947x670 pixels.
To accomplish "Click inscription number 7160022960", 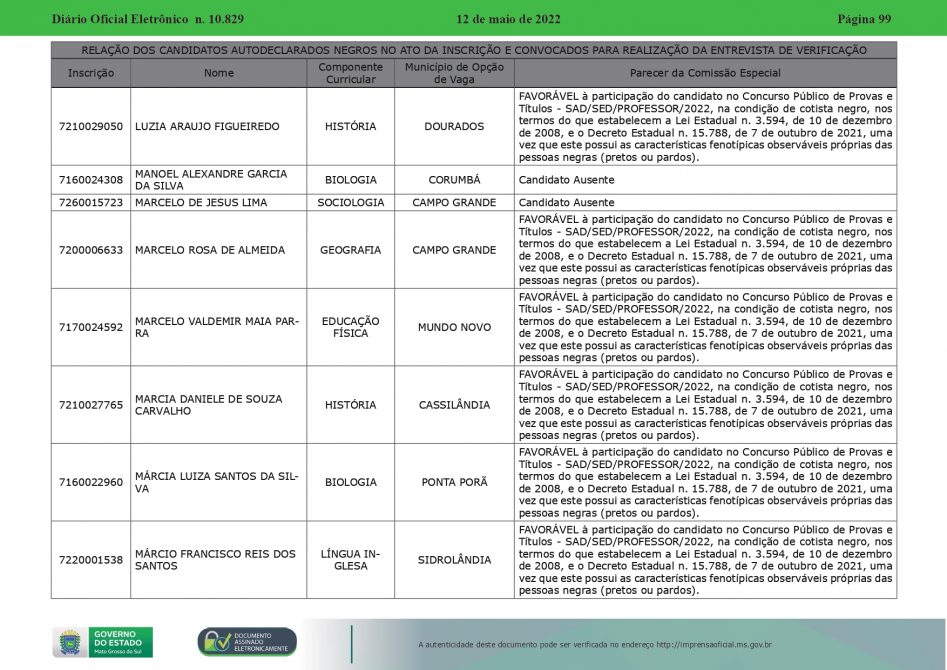I will 91,482.
